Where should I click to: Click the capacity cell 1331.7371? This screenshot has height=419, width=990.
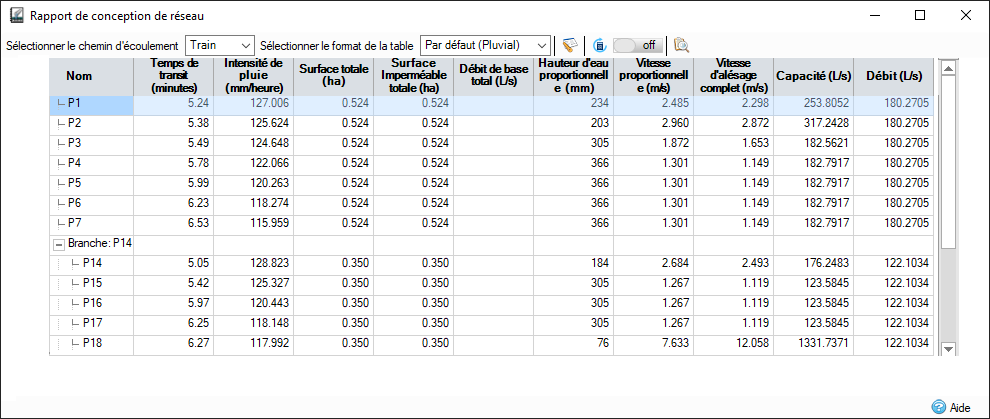coord(814,343)
